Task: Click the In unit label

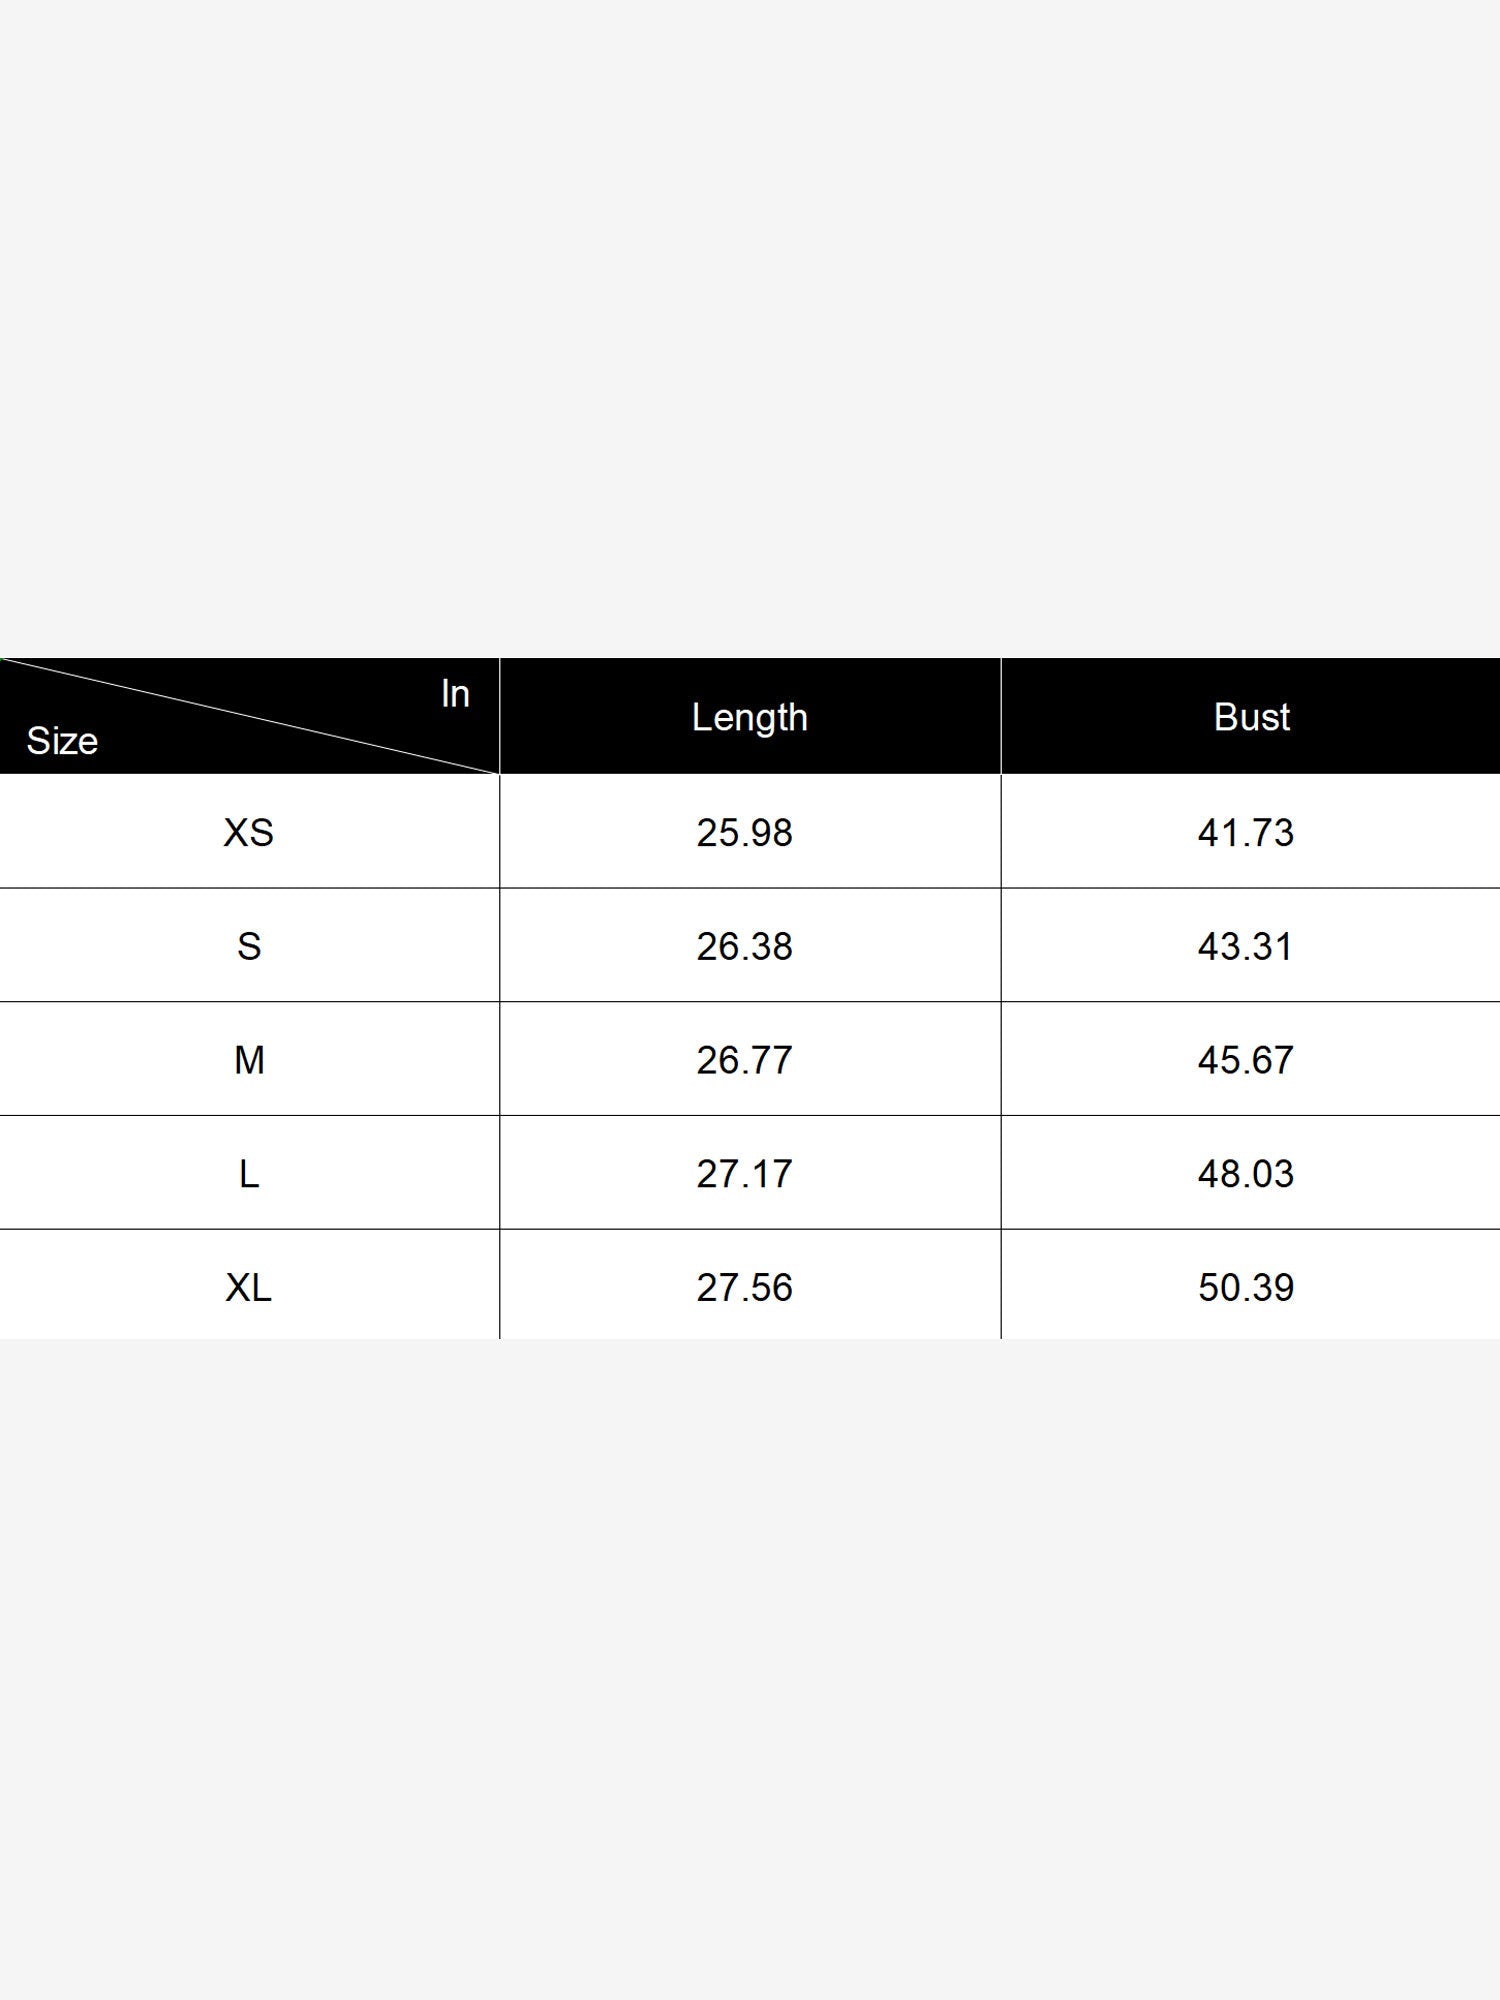Action: (455, 693)
